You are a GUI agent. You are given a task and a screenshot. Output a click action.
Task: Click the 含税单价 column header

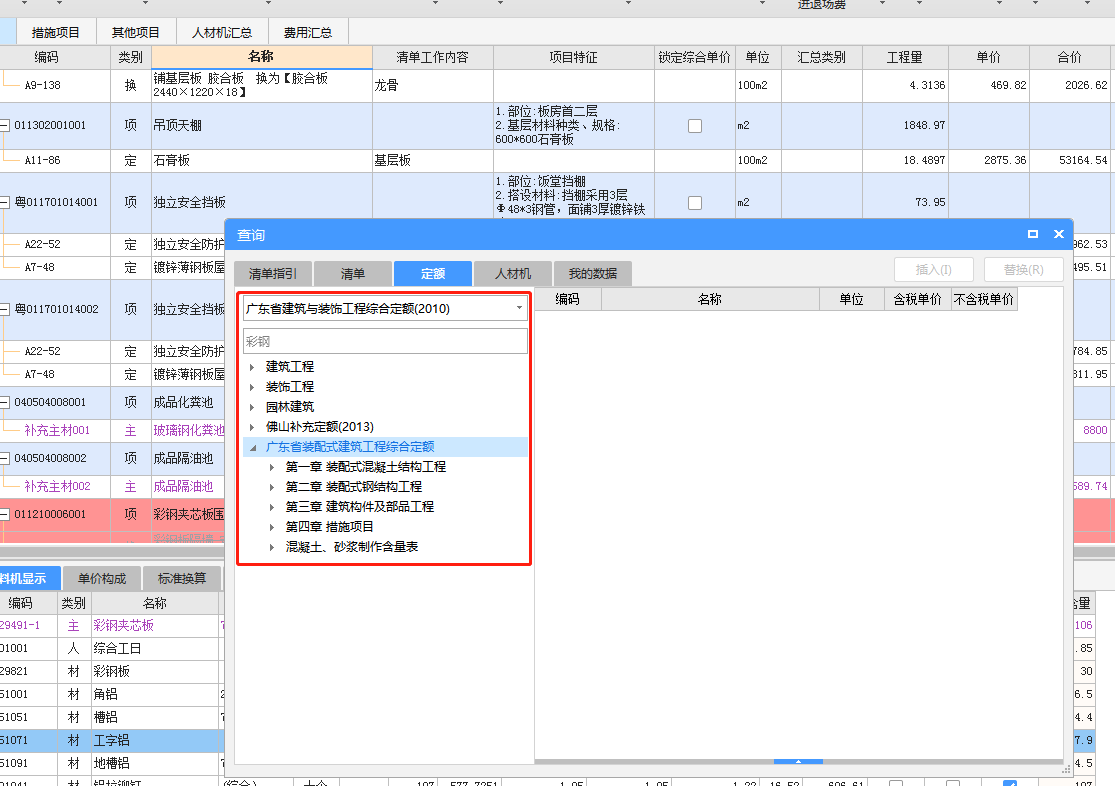point(917,299)
